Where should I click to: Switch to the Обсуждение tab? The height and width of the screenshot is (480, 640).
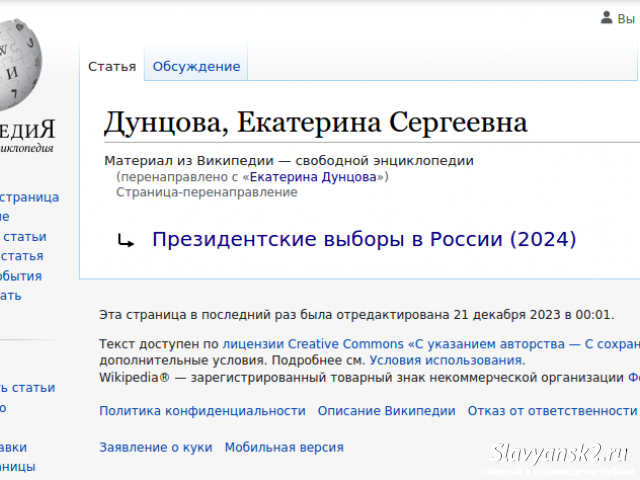coord(196,67)
